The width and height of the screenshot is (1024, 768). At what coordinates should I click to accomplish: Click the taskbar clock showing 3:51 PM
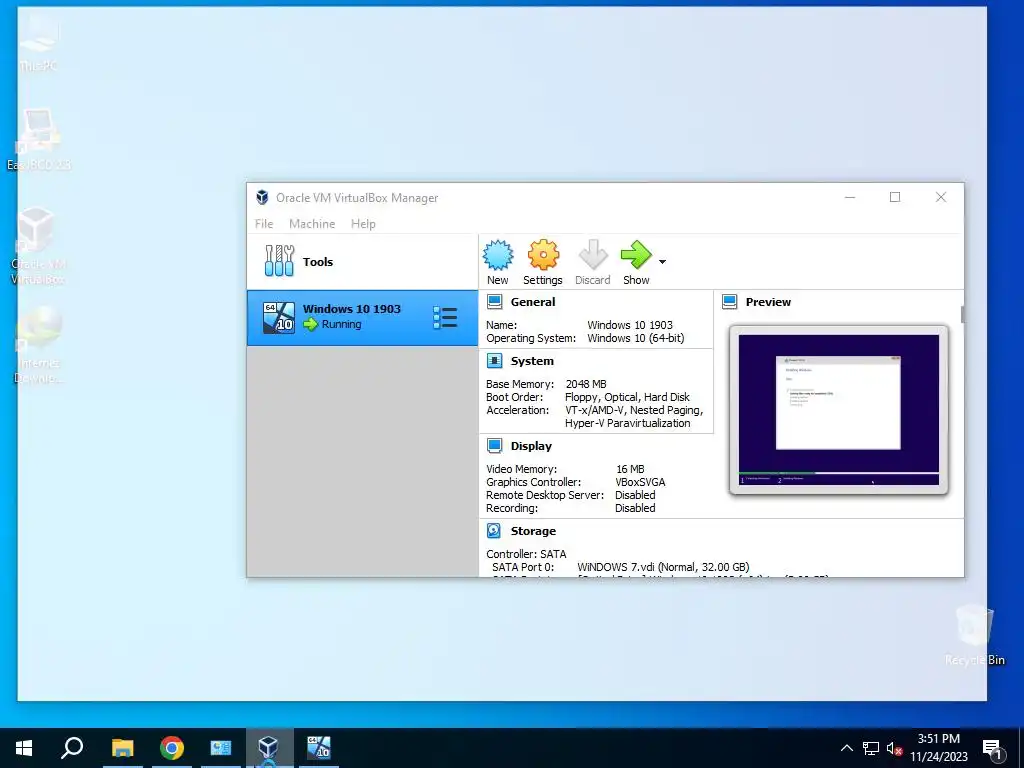(x=938, y=748)
